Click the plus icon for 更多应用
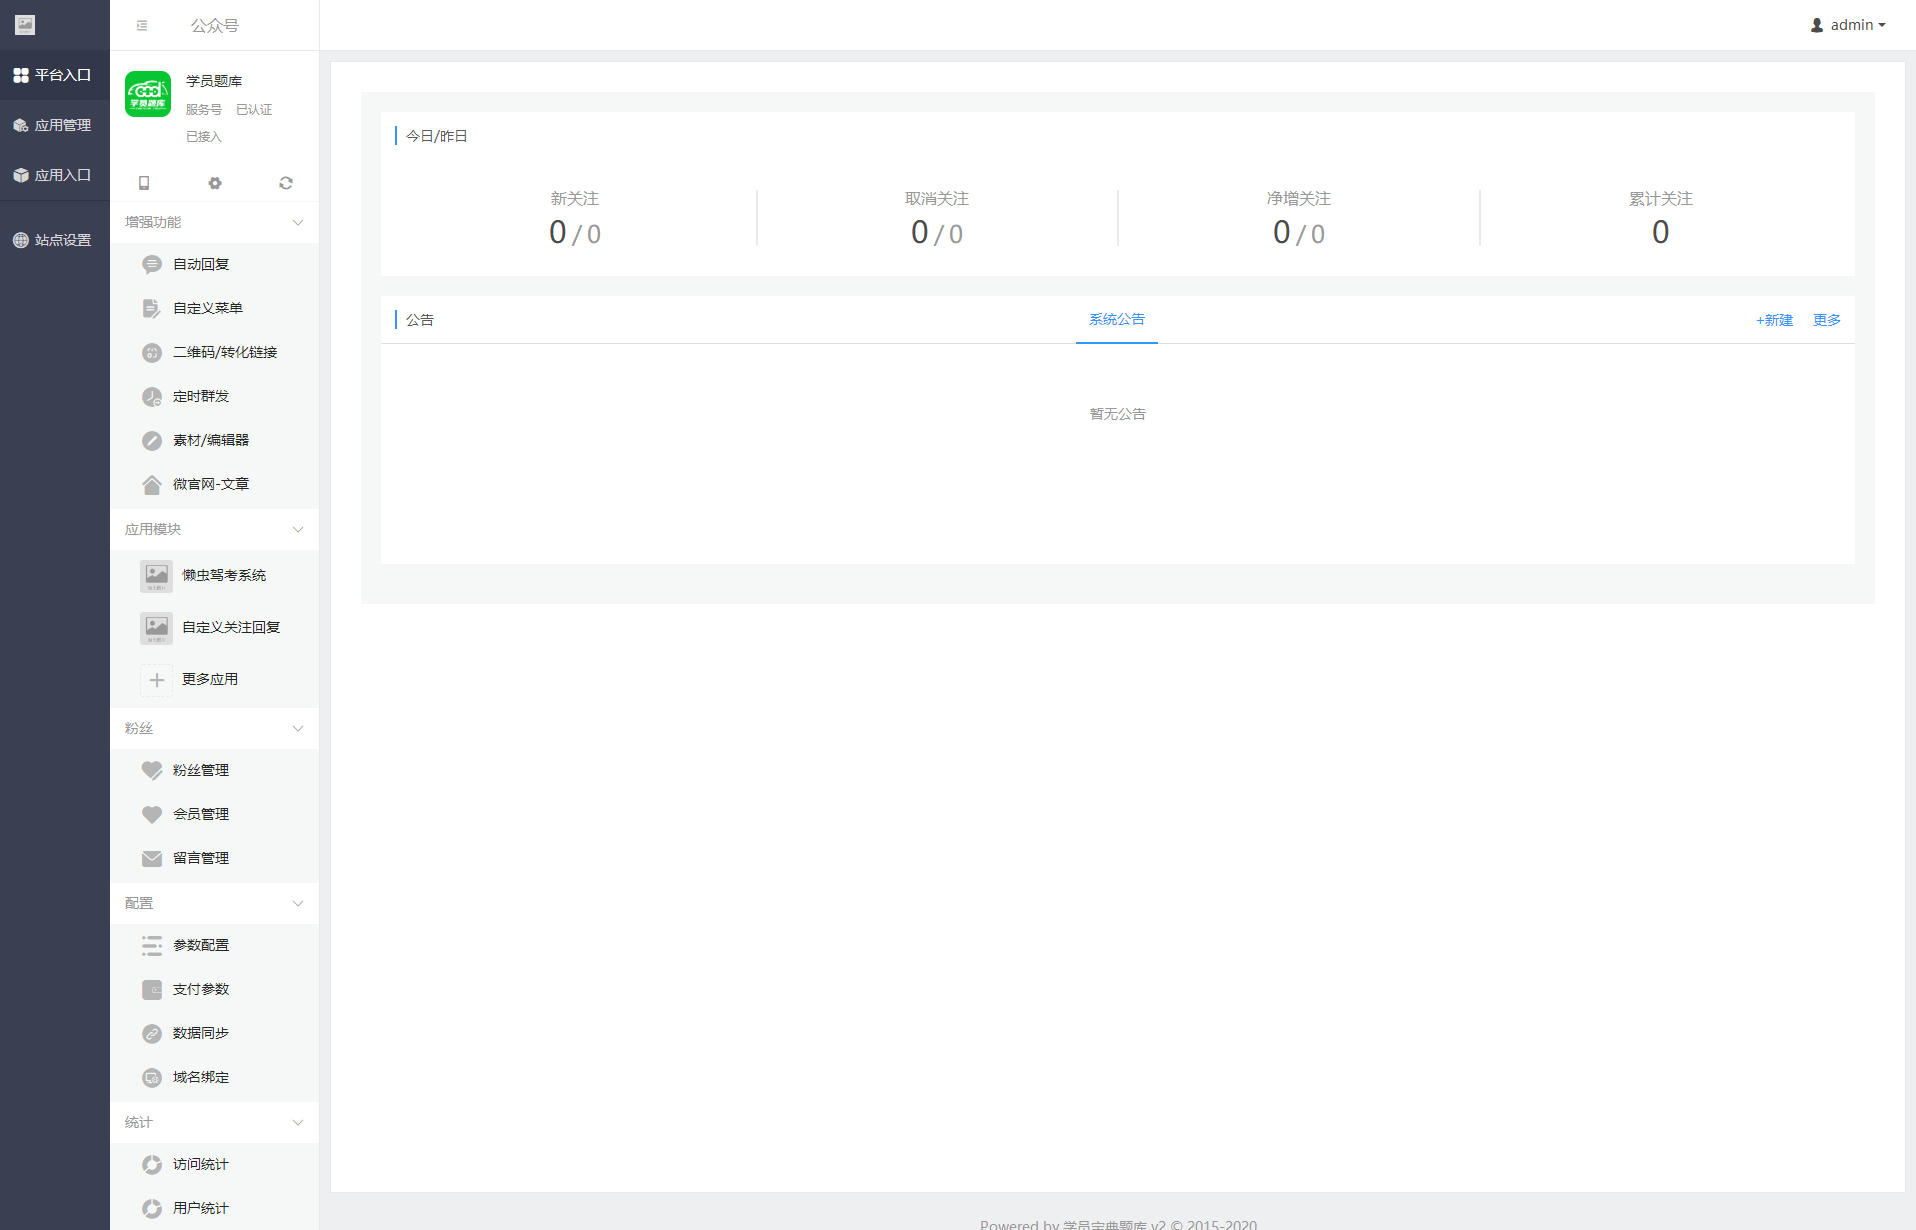This screenshot has height=1230, width=1916. pyautogui.click(x=157, y=680)
